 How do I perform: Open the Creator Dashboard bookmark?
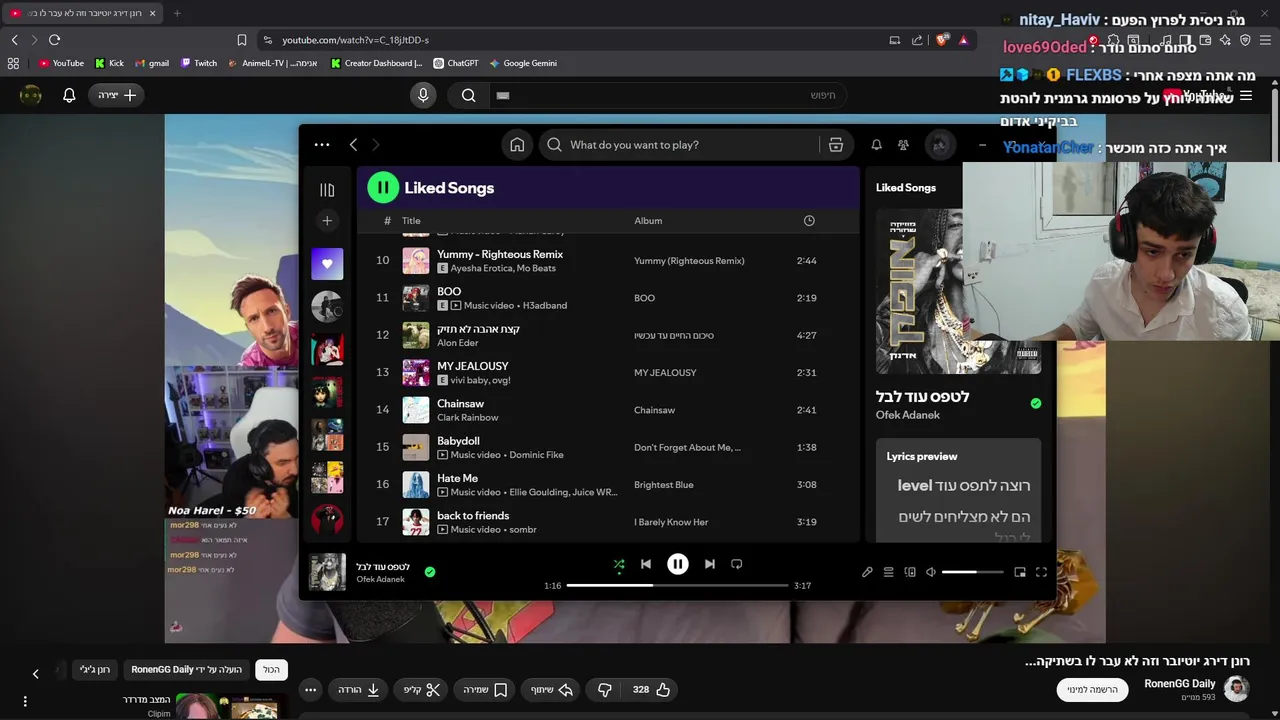tap(377, 63)
